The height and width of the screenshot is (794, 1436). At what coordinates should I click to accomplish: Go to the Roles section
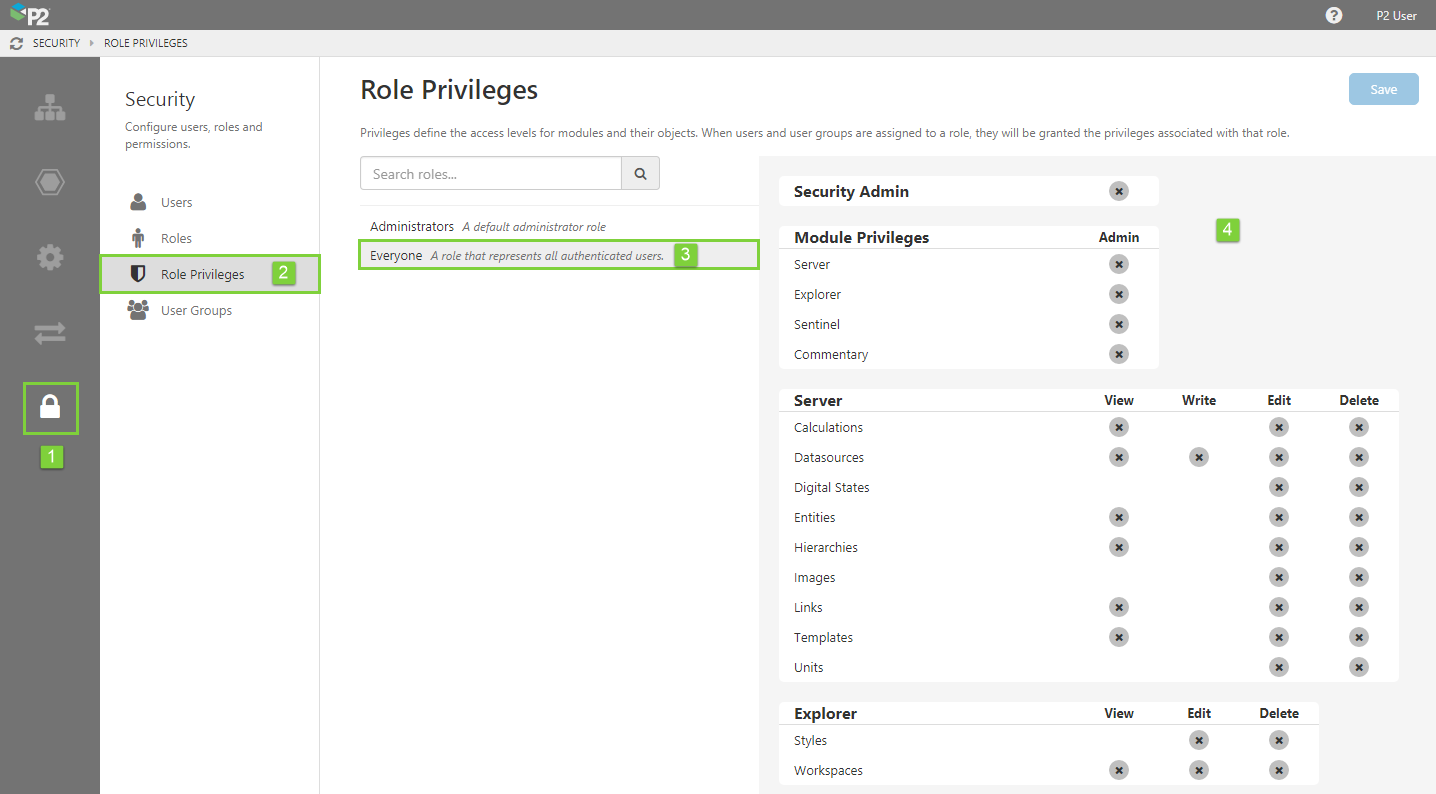[x=176, y=238]
